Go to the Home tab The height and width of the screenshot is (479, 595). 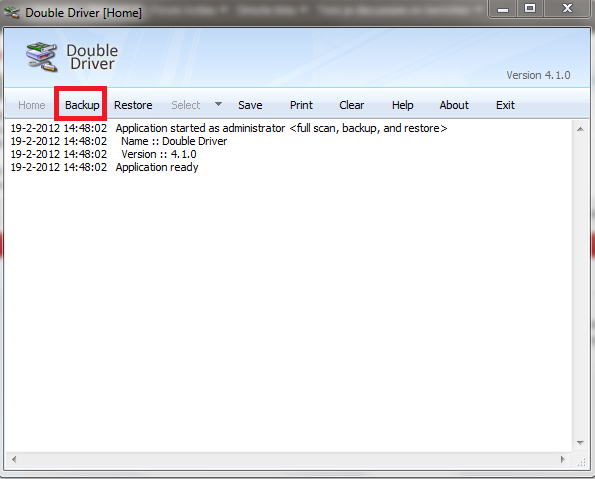tap(31, 105)
